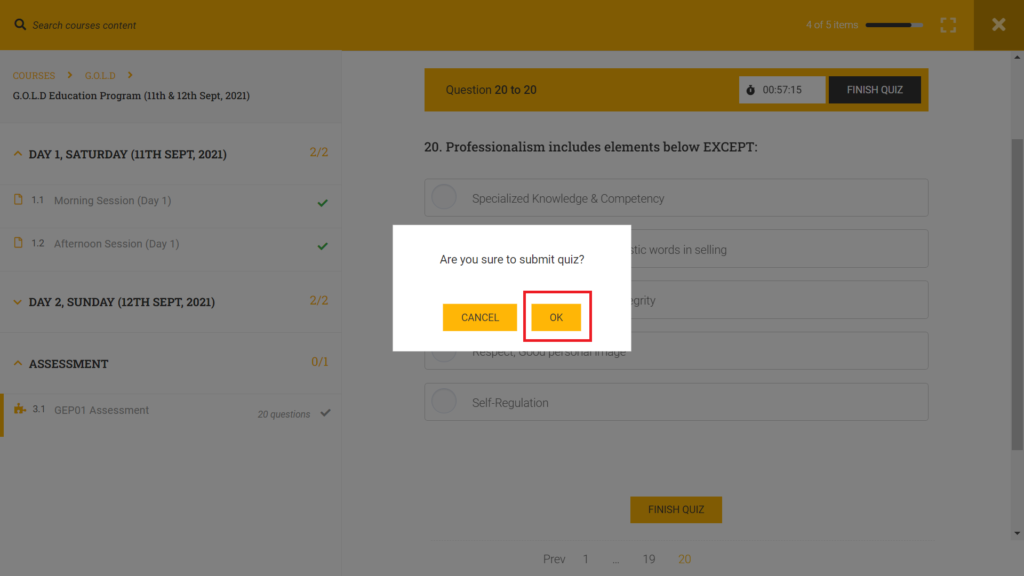This screenshot has height=576, width=1024.
Task: Collapse Day 2, Sunday section
Action: pyautogui.click(x=17, y=302)
